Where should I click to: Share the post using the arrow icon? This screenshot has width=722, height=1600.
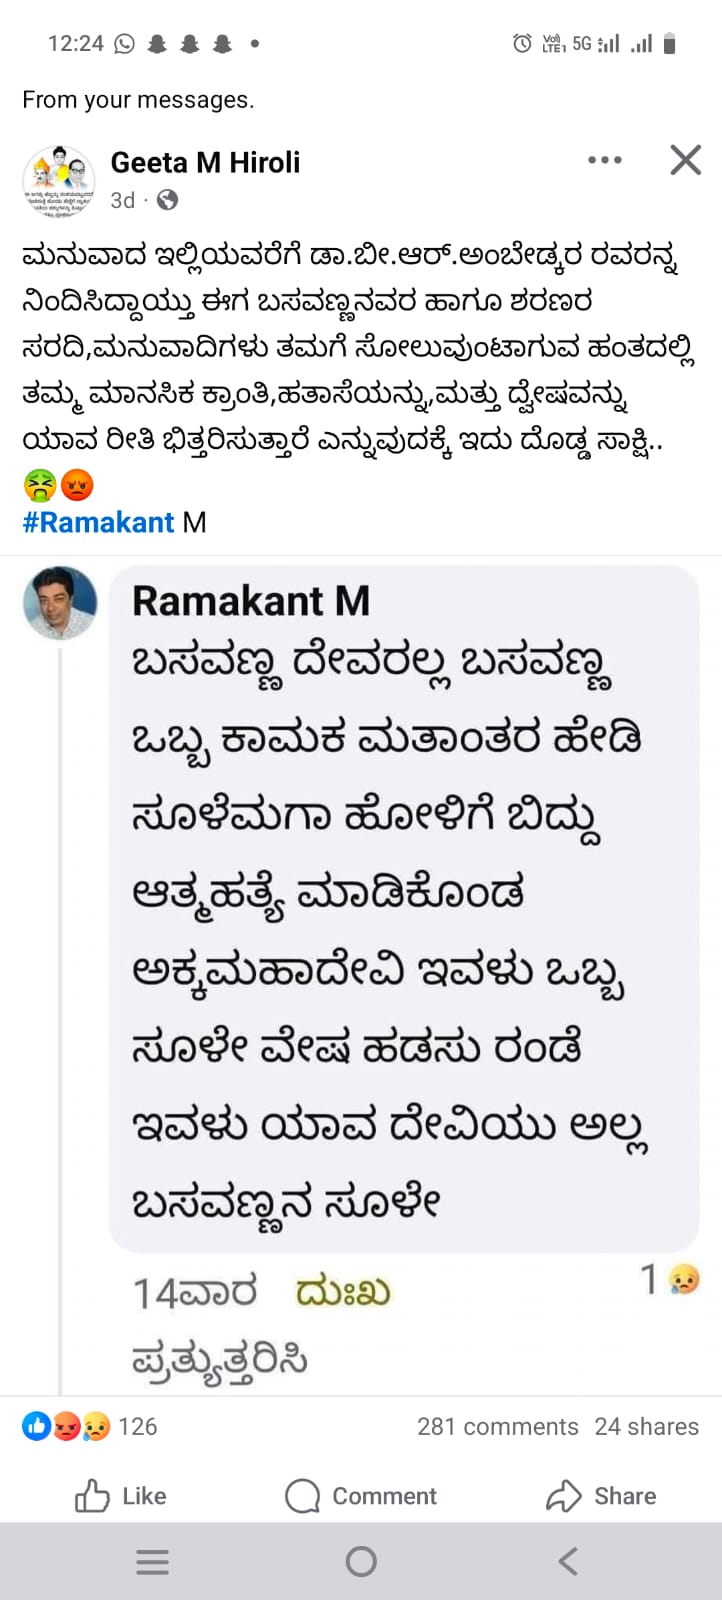[x=601, y=1496]
